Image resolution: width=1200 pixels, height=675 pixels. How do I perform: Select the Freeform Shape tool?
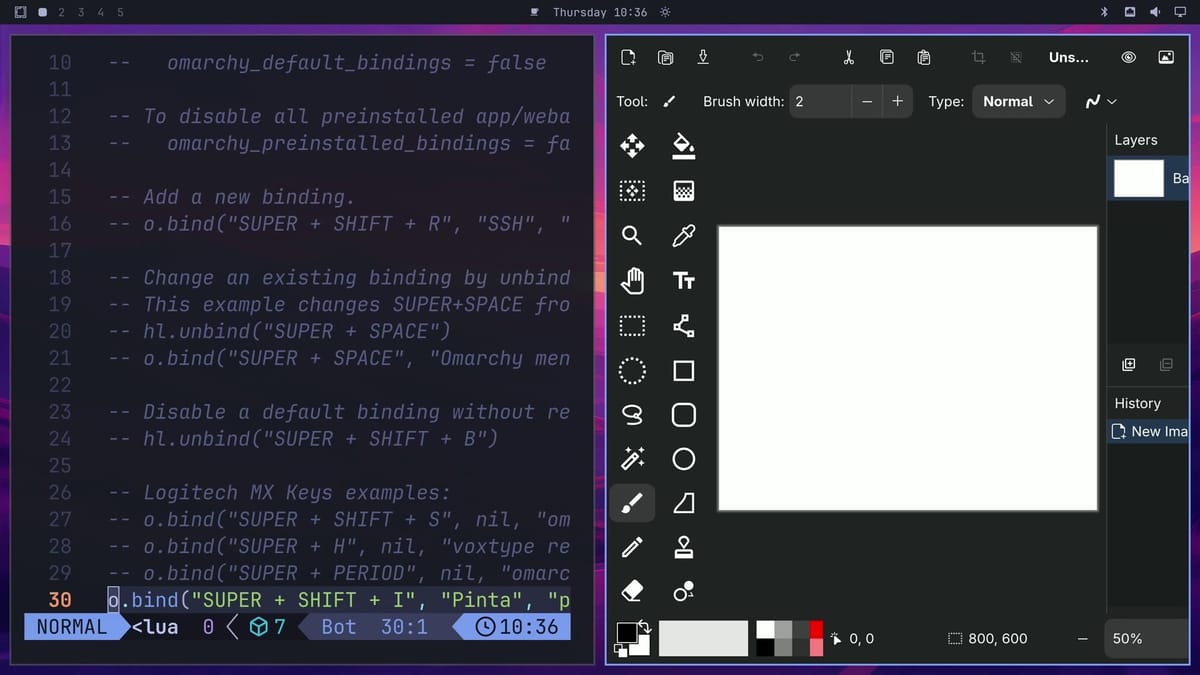point(684,503)
